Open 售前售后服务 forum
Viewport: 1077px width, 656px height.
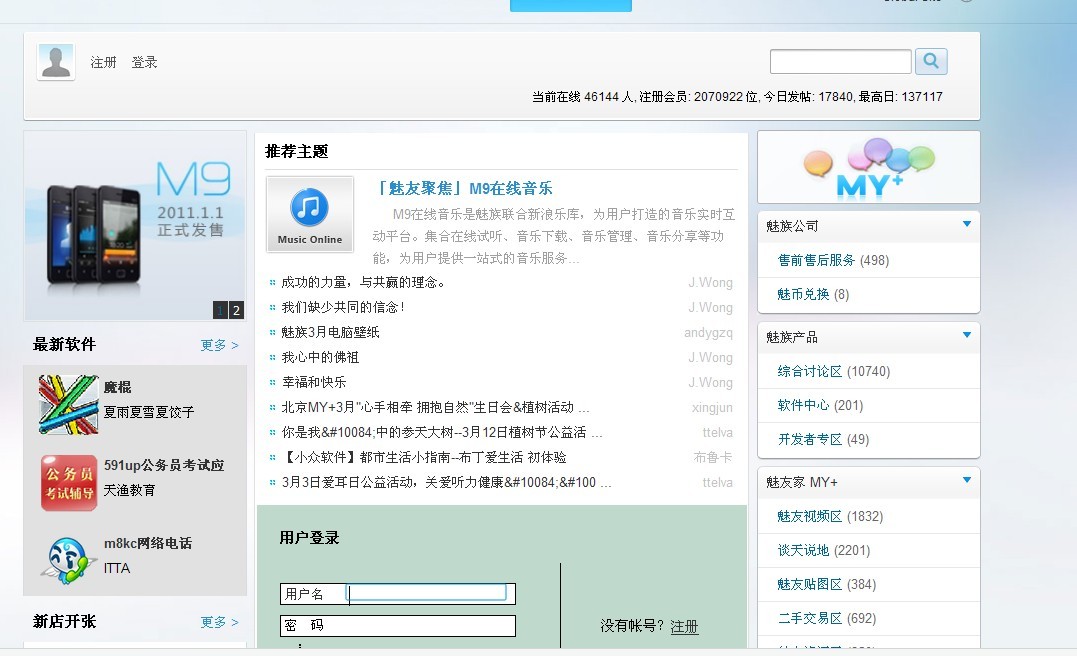point(816,260)
